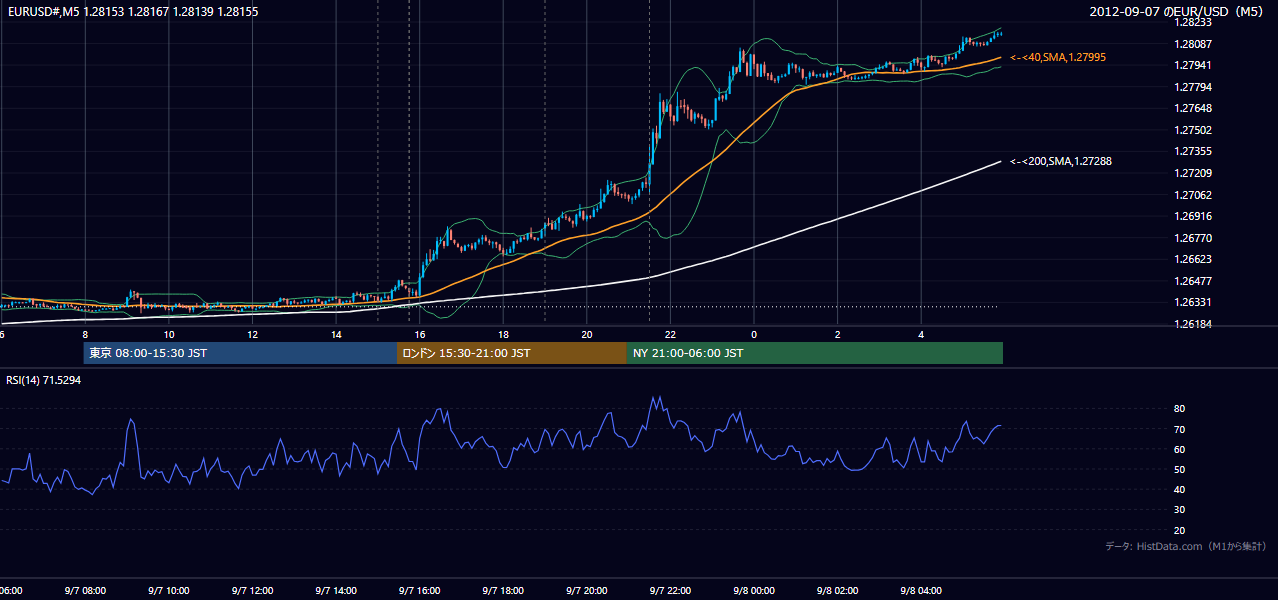This screenshot has height=600, width=1278.
Task: Click the 200 SMA 1.27288 label
Action: (1060, 161)
